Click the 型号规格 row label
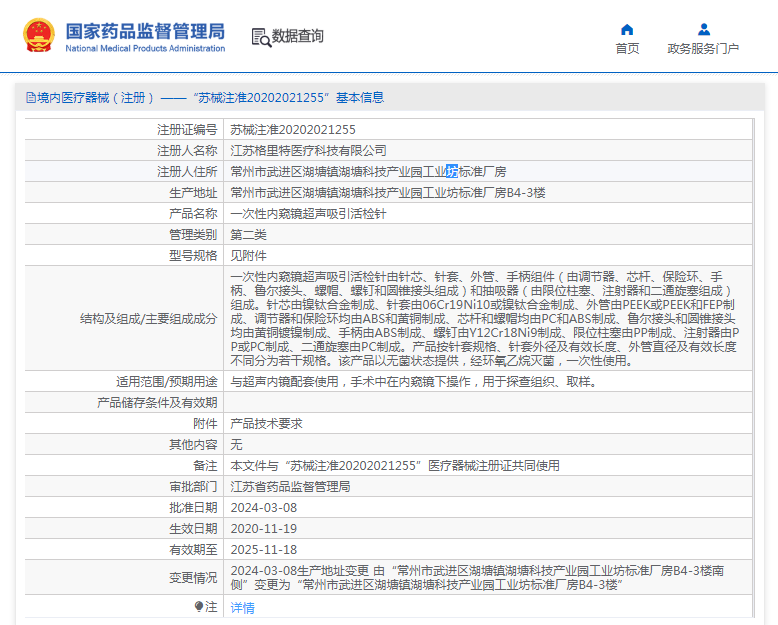The height and width of the screenshot is (625, 778). [193, 256]
